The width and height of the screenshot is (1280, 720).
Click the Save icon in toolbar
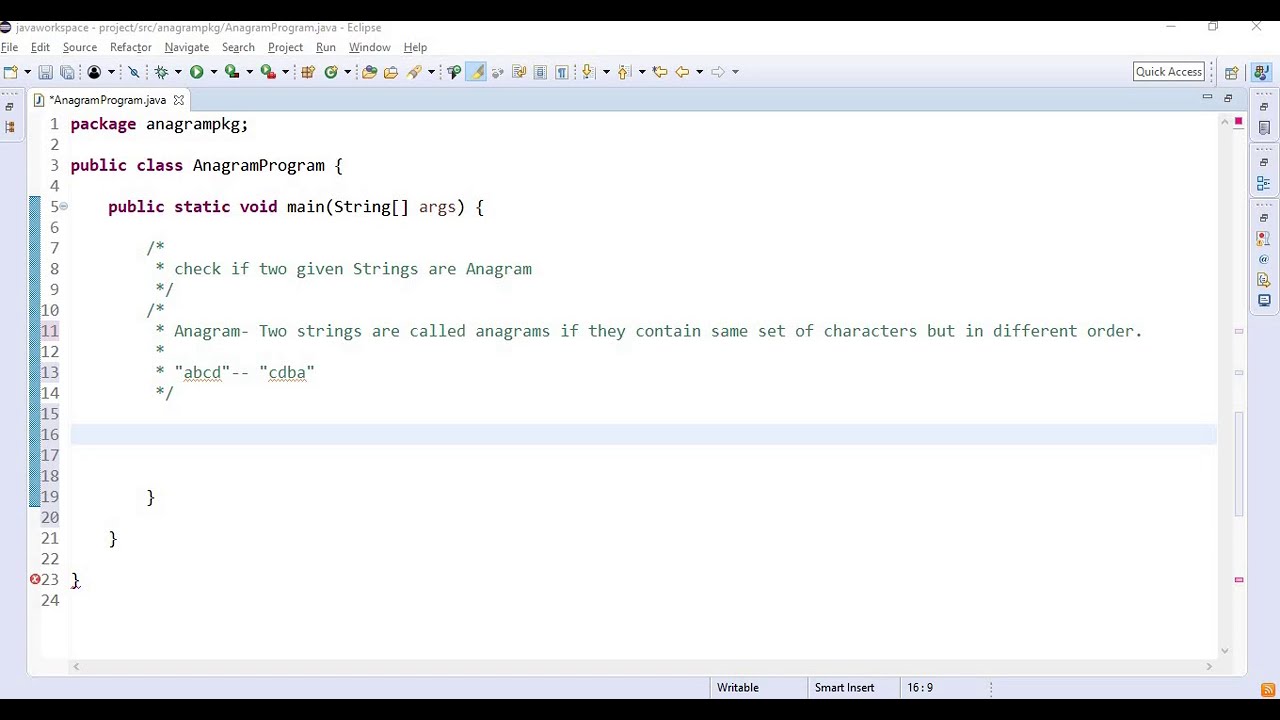coord(46,72)
